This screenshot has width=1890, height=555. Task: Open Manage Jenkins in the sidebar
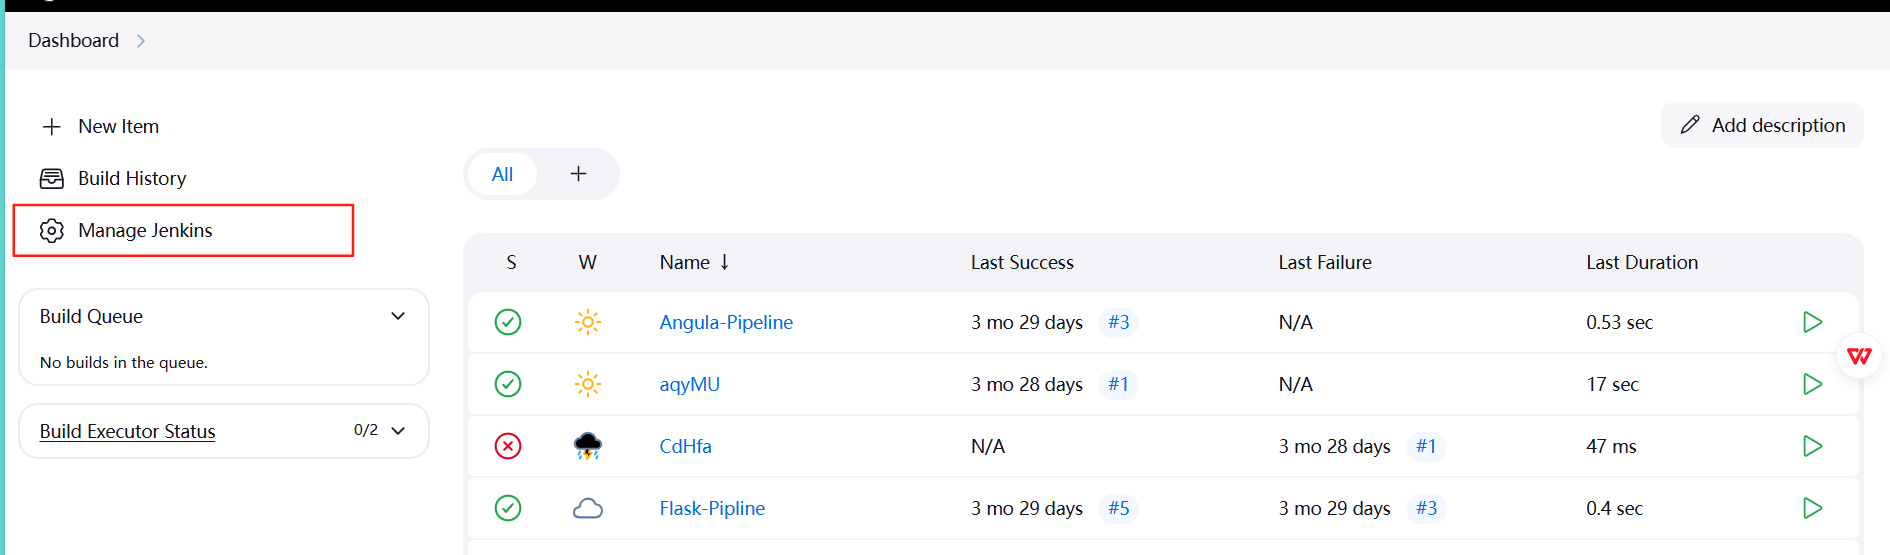click(x=145, y=231)
